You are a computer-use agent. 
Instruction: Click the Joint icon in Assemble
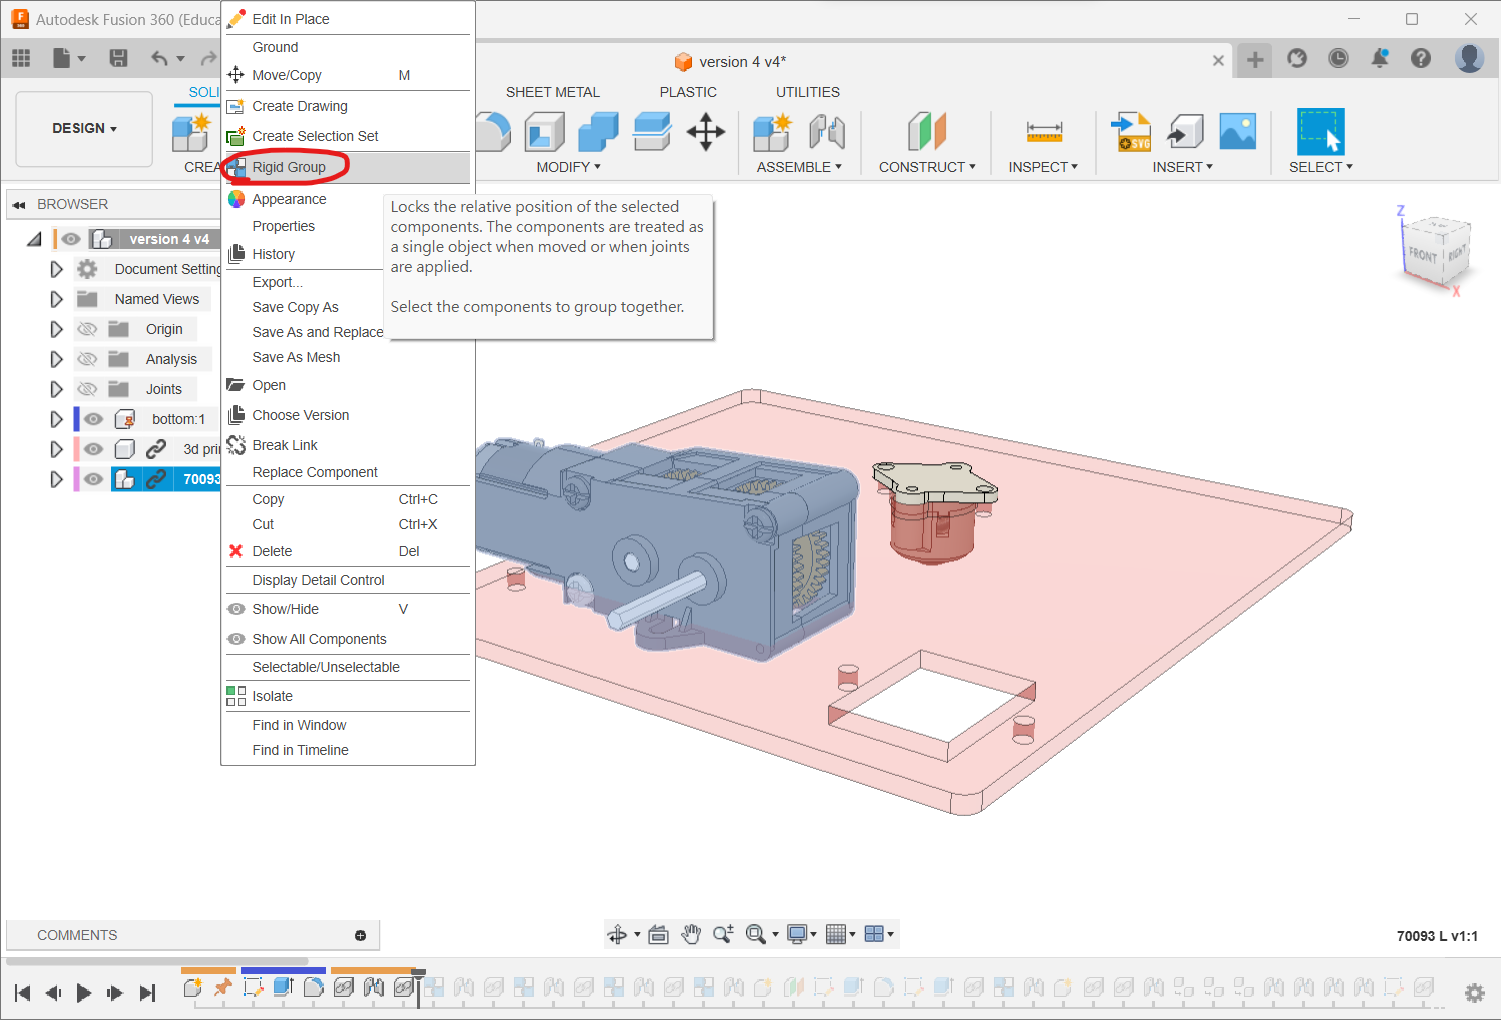click(x=827, y=131)
